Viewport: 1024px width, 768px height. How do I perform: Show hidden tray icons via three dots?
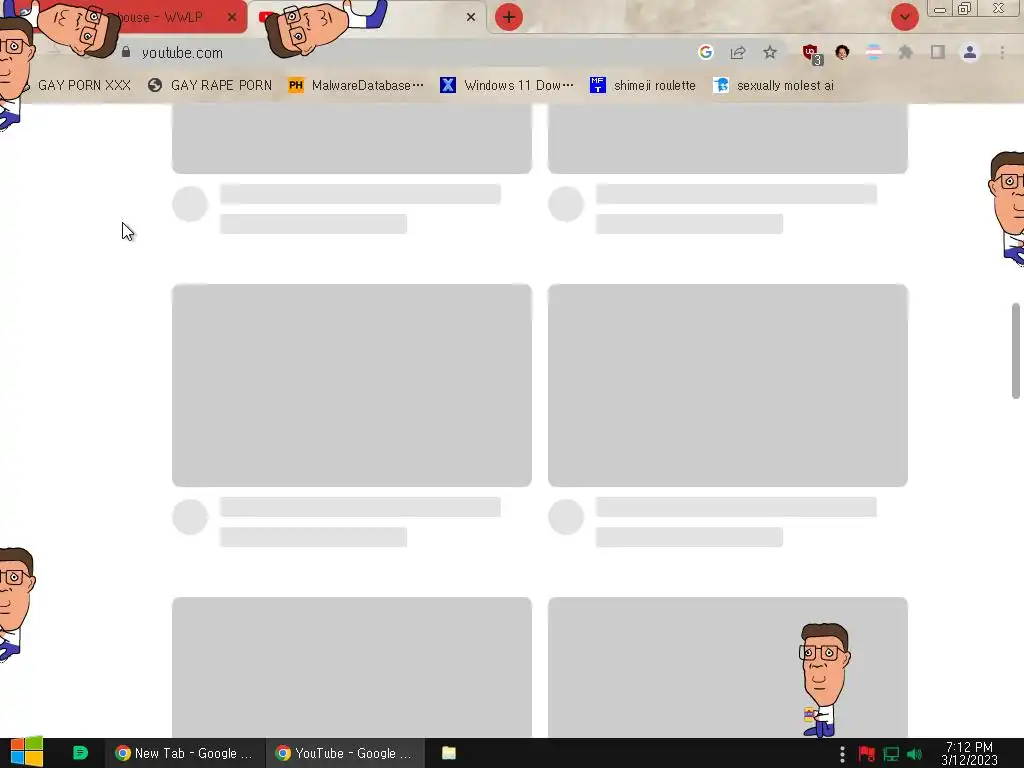point(842,754)
